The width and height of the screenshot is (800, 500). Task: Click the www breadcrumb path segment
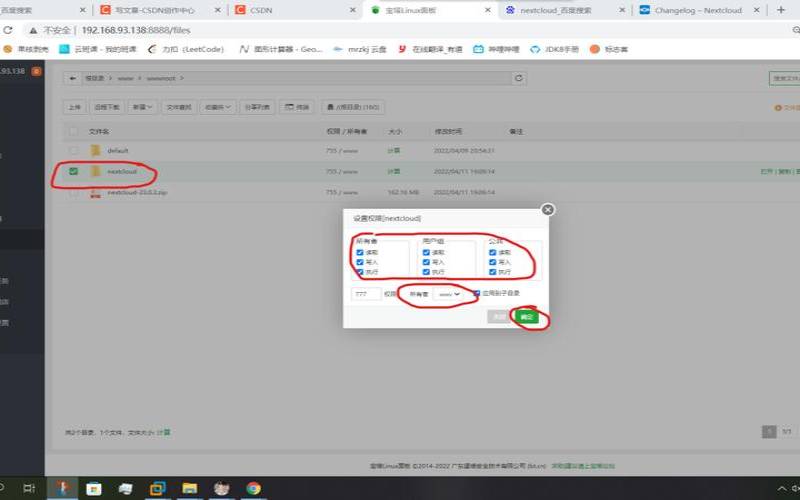125,79
